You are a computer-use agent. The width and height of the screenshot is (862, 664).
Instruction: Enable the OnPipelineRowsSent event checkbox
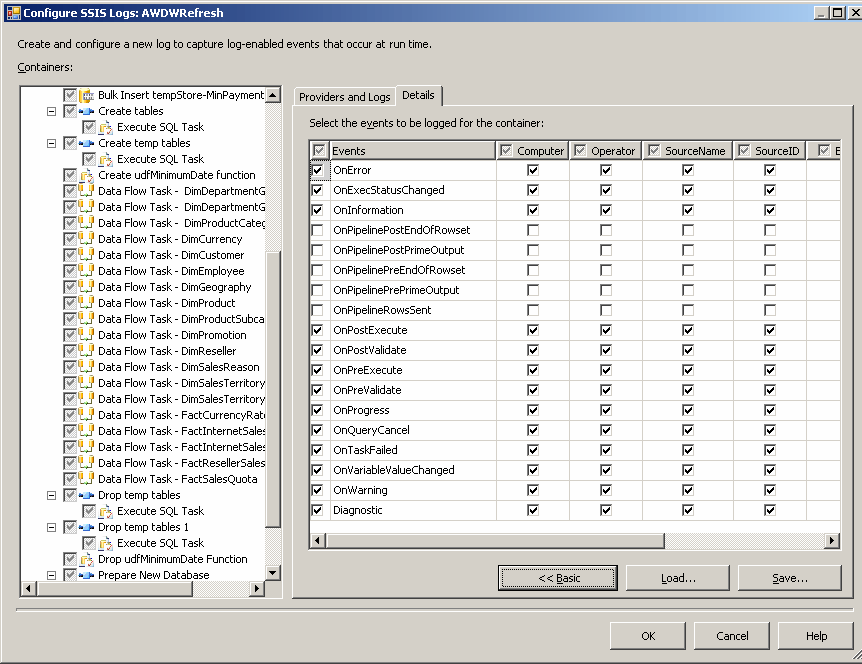(x=318, y=310)
